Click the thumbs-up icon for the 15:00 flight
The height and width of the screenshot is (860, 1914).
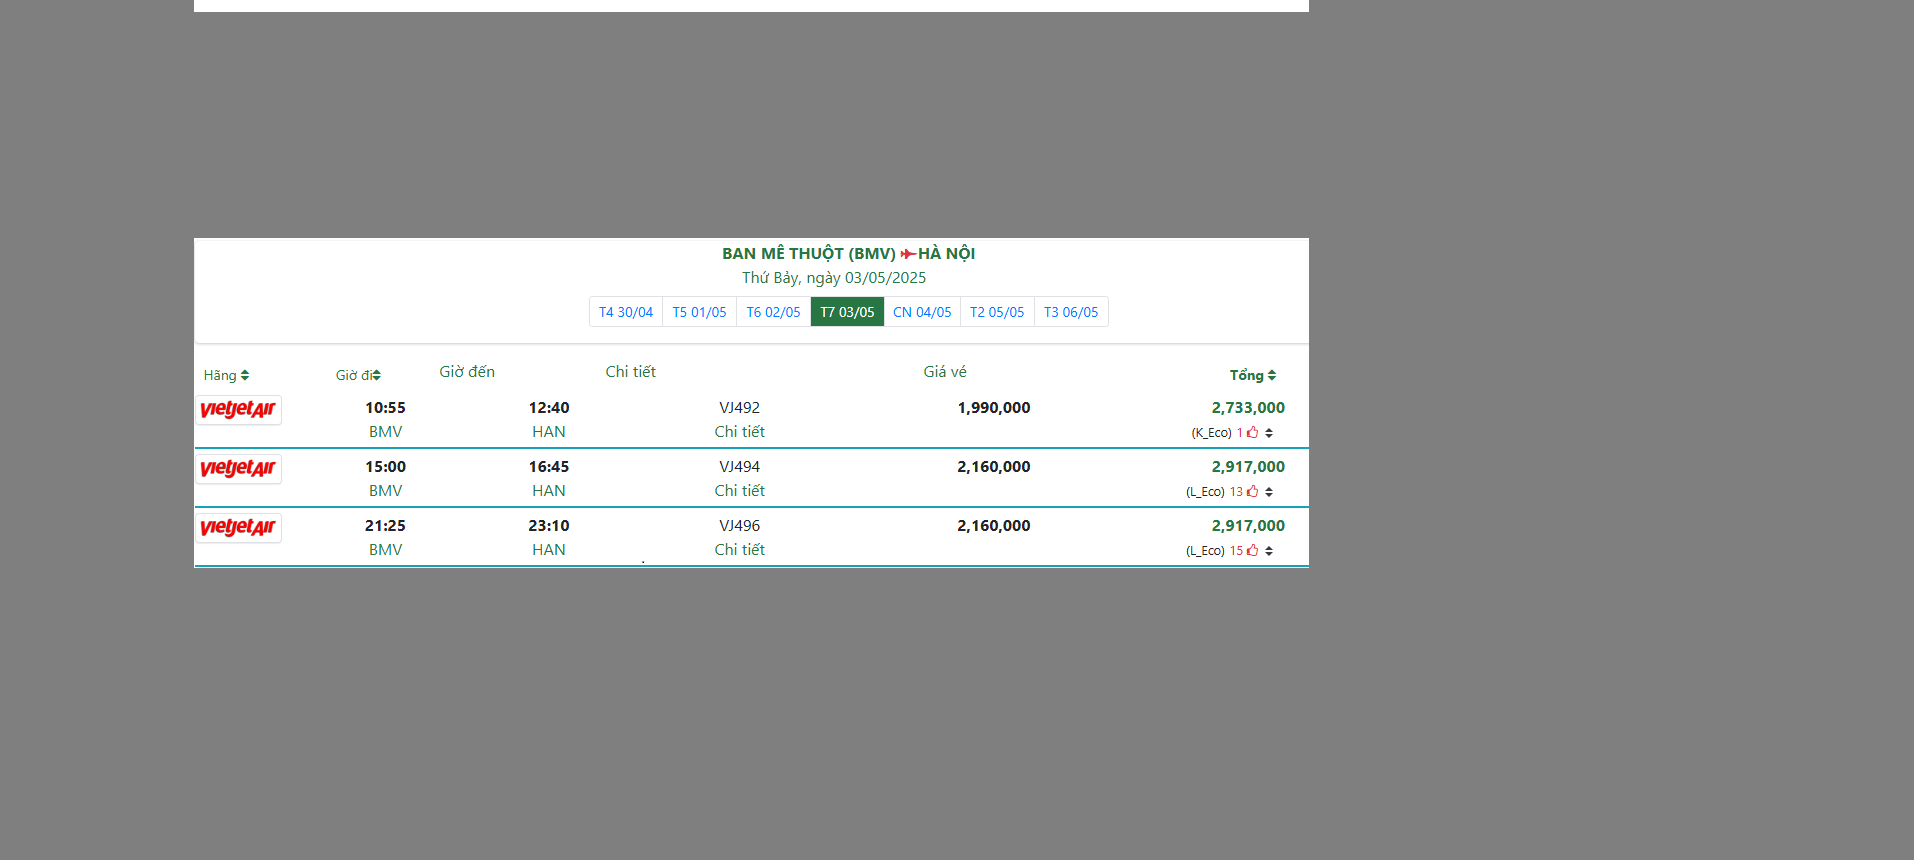1252,492
